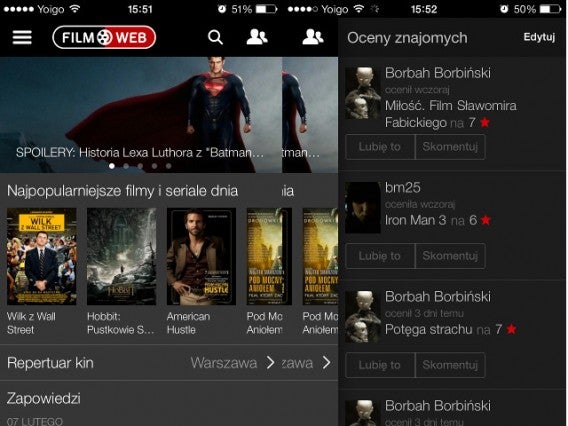Comment on Potęga strachu rating

450,365
